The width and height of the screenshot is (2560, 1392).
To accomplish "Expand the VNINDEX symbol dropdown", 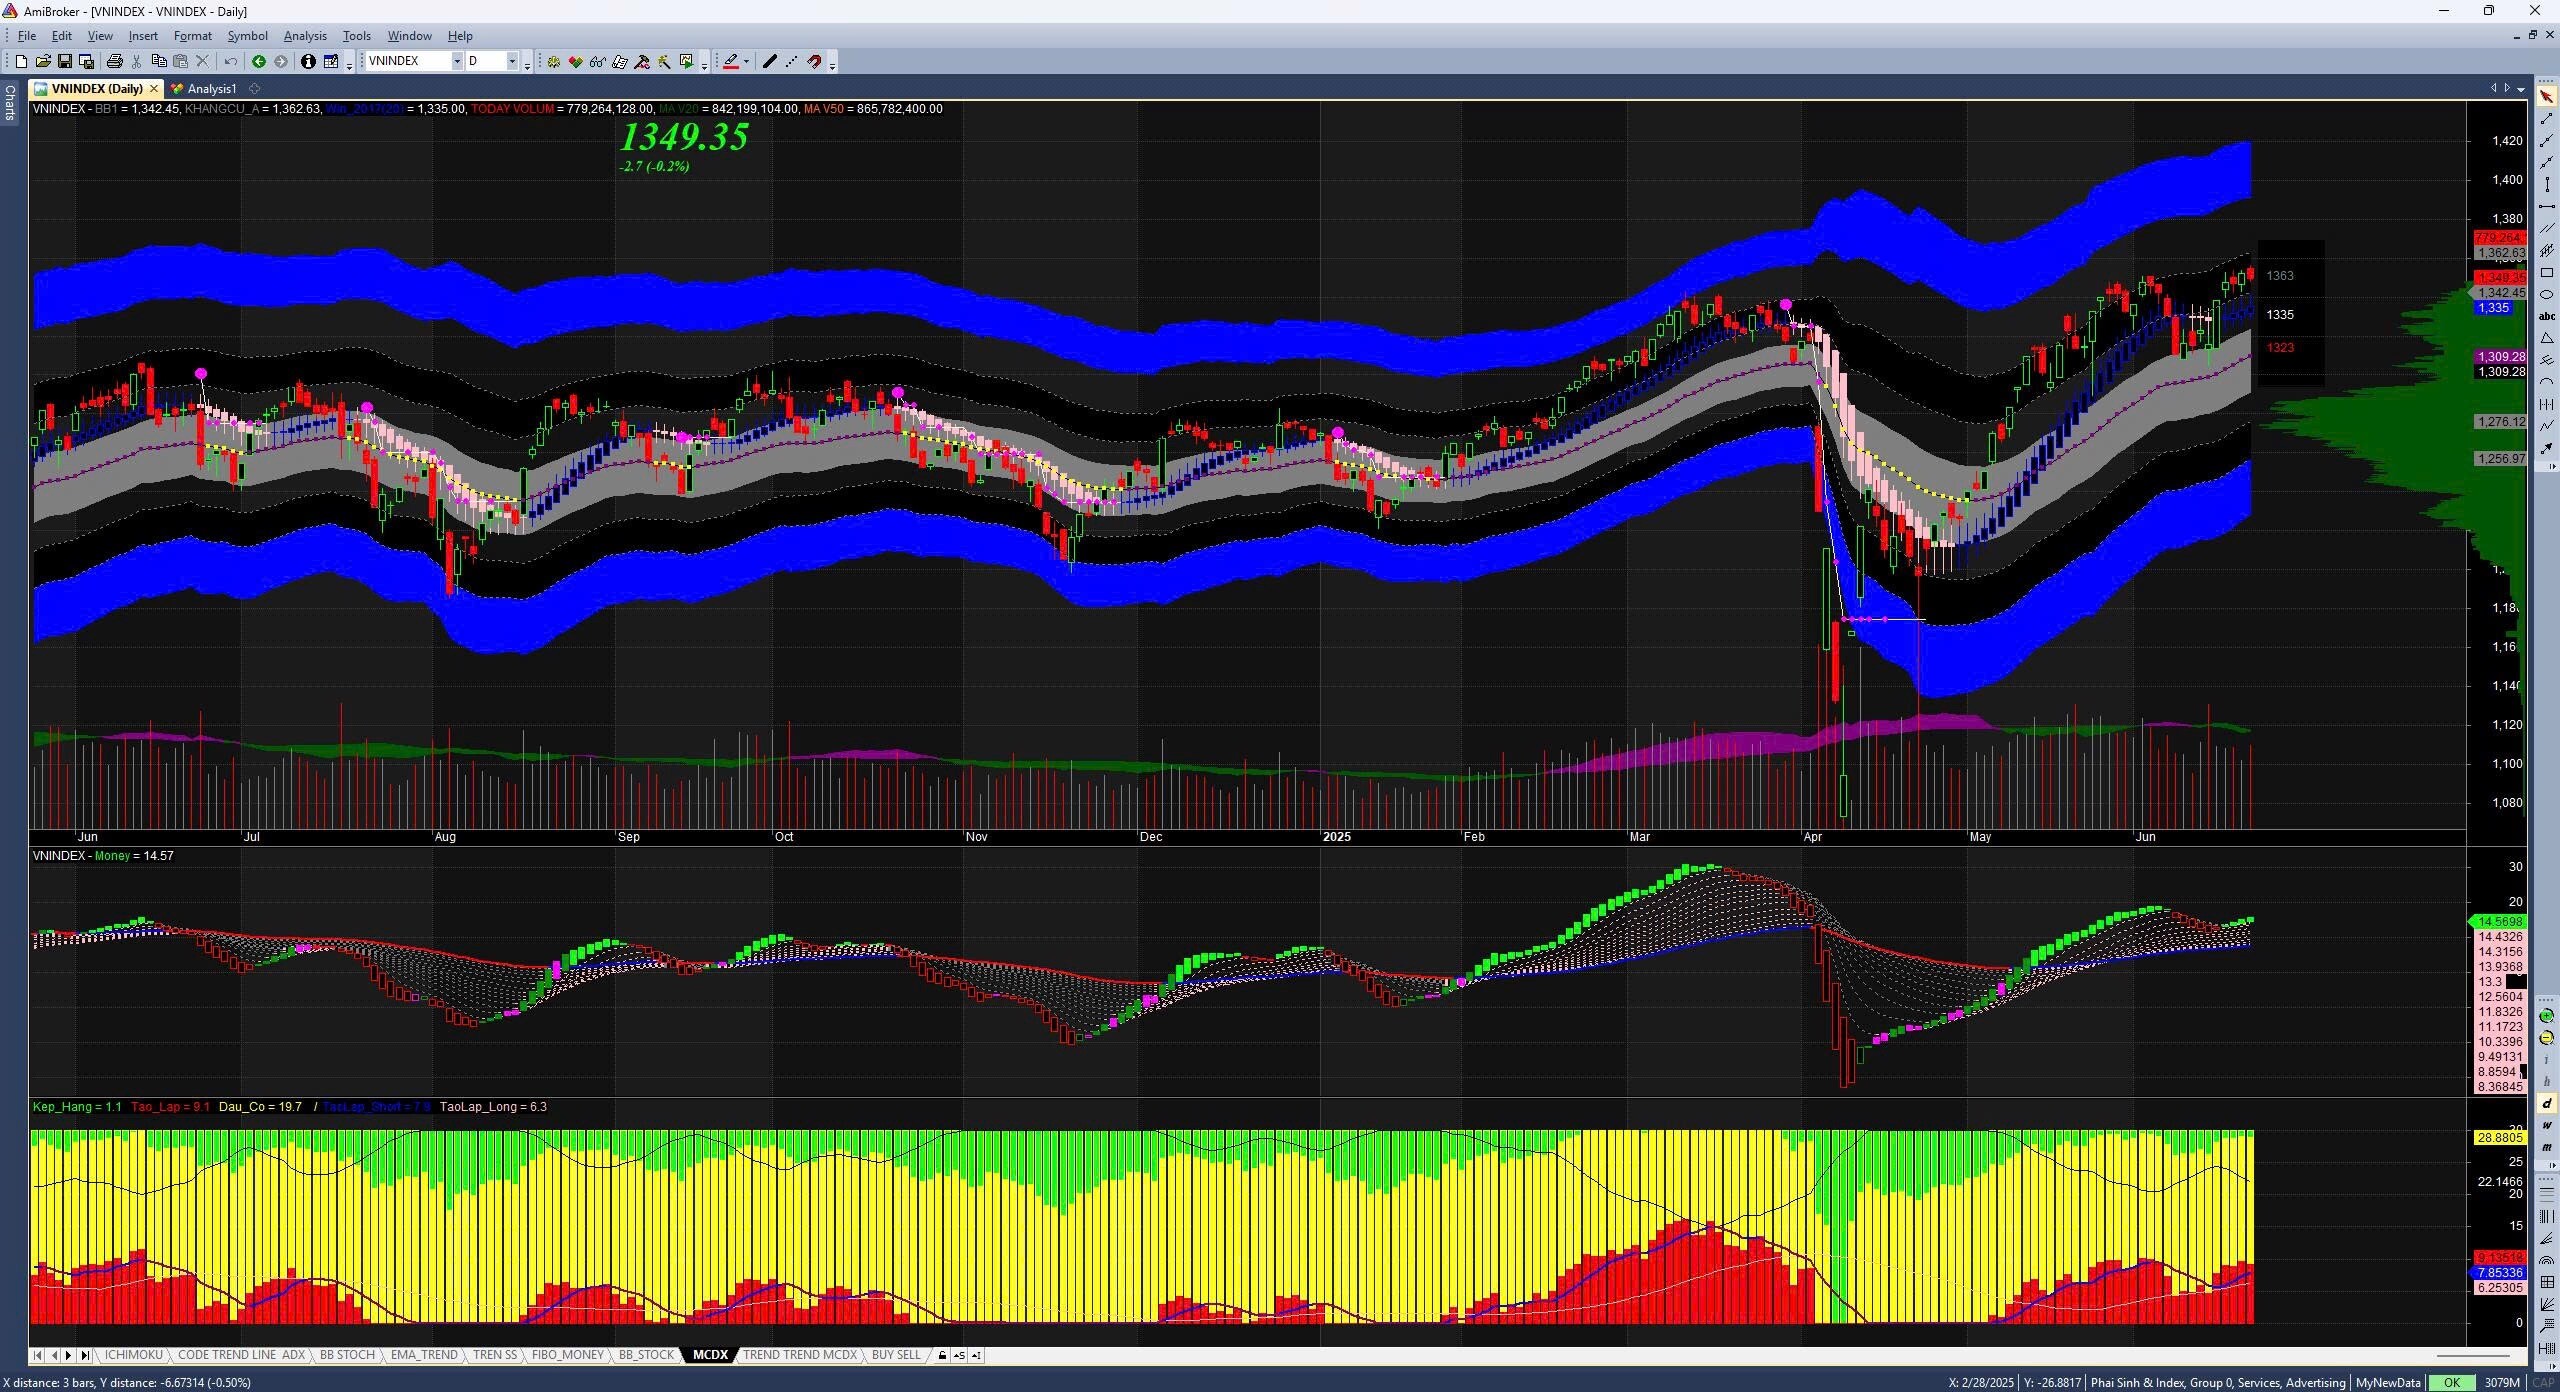I will [457, 62].
